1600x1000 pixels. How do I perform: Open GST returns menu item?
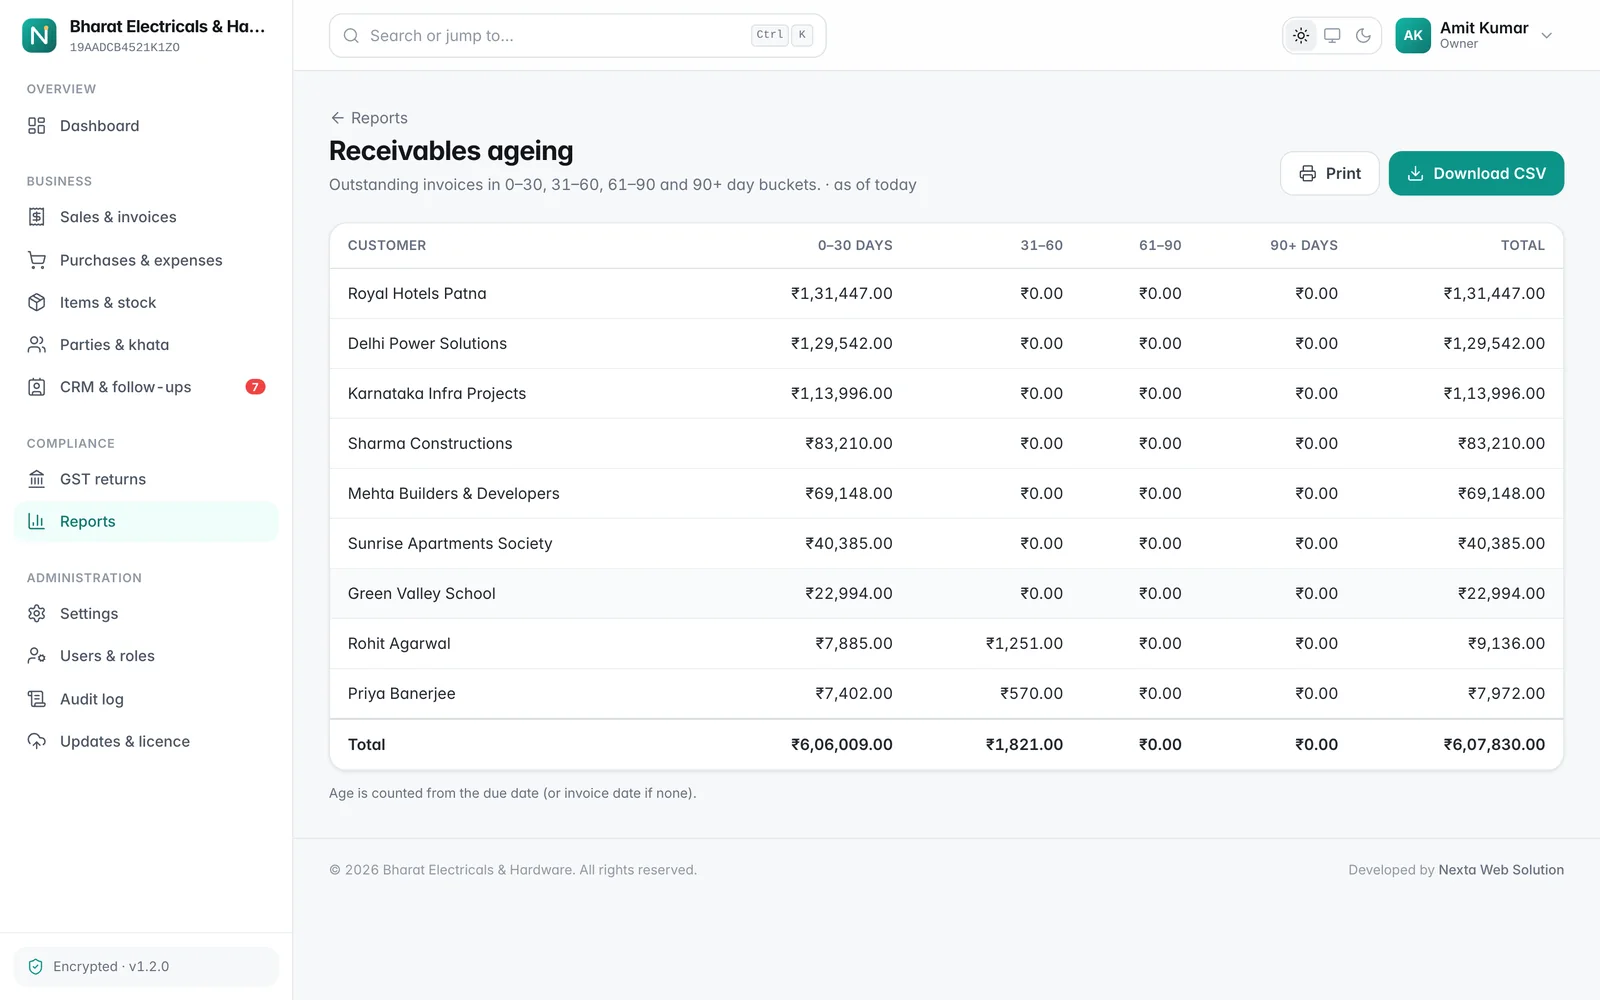pyautogui.click(x=146, y=479)
